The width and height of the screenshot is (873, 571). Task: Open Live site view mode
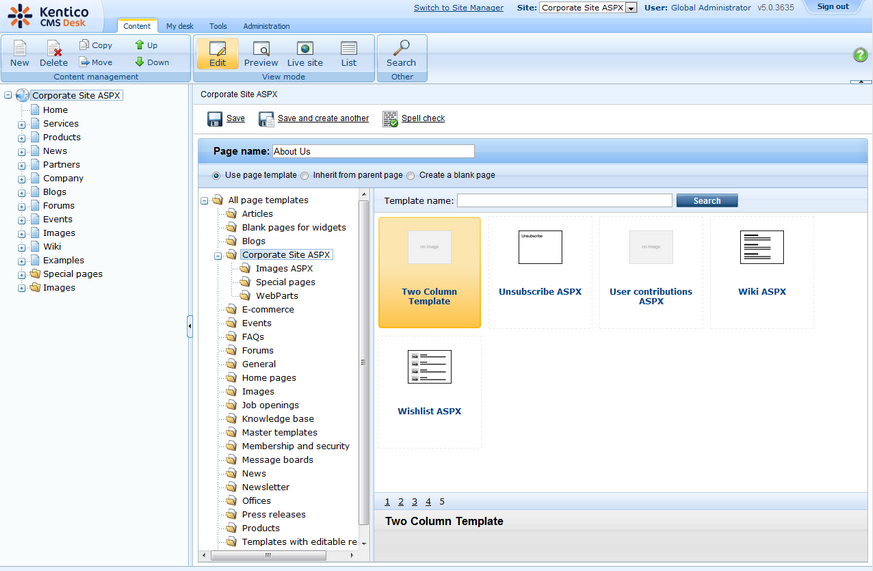[x=305, y=48]
